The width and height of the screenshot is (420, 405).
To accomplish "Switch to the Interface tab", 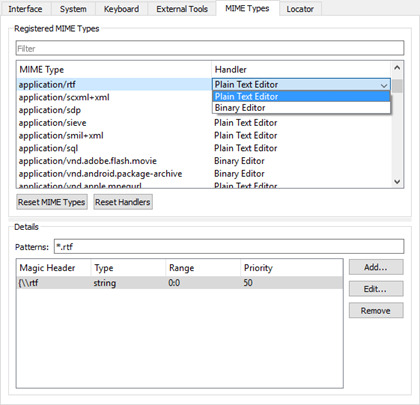I will click(x=25, y=9).
